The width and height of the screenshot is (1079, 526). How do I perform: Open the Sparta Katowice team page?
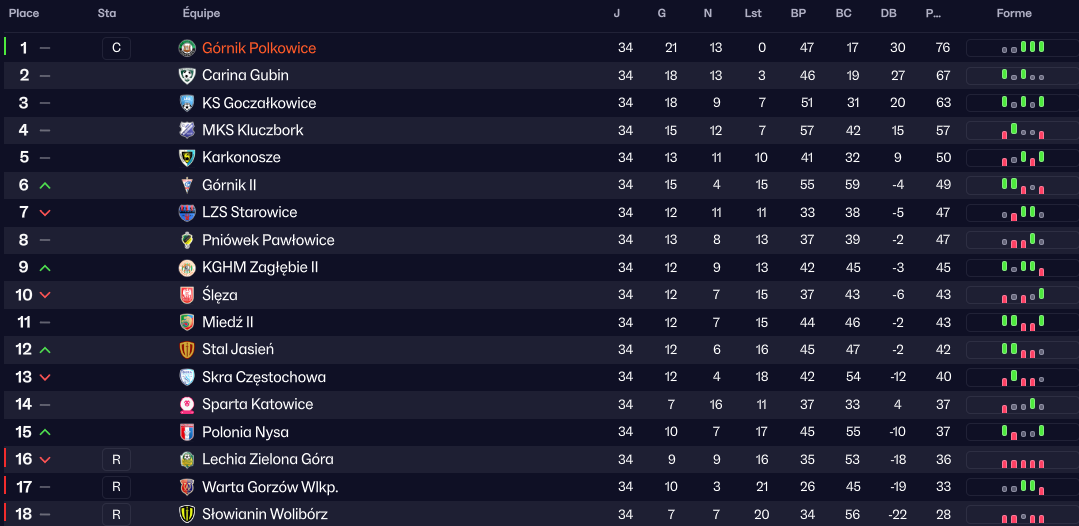[x=257, y=404]
